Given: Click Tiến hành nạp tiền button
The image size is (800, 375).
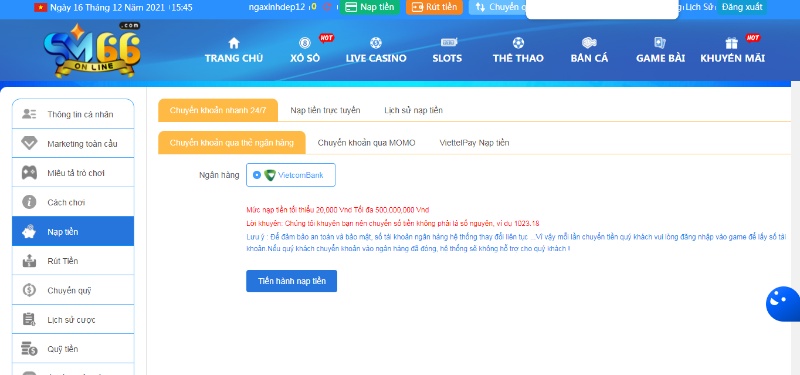Looking at the screenshot, I should click(x=291, y=281).
